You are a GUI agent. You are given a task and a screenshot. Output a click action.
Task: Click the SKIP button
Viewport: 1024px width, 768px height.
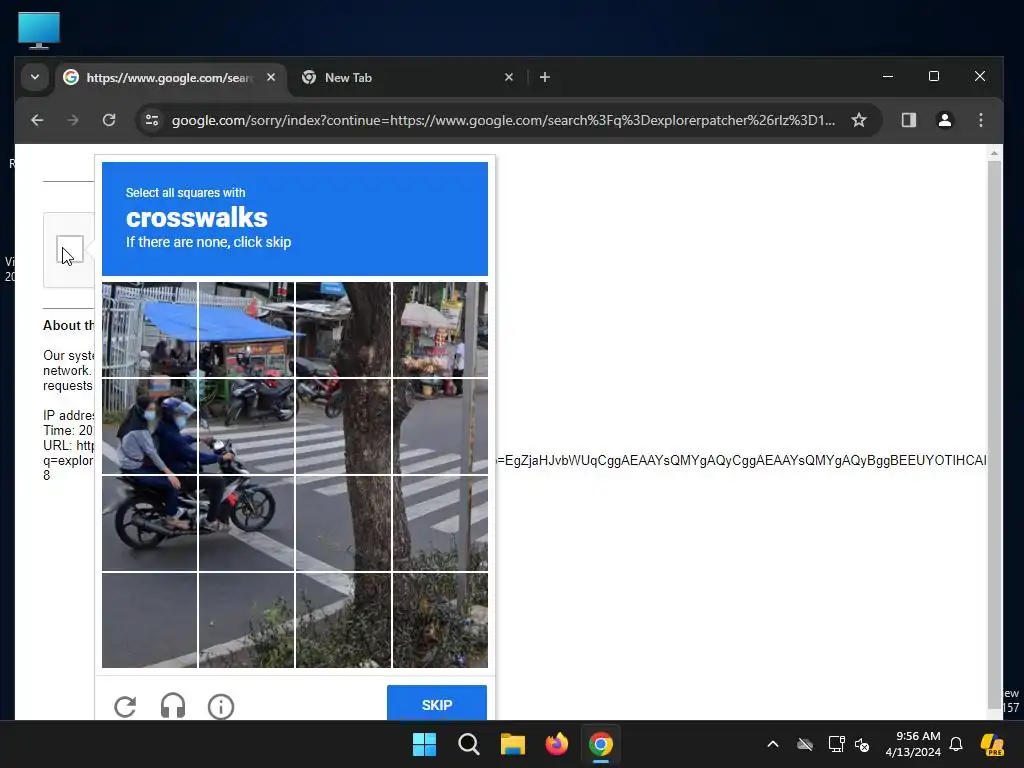click(x=437, y=704)
